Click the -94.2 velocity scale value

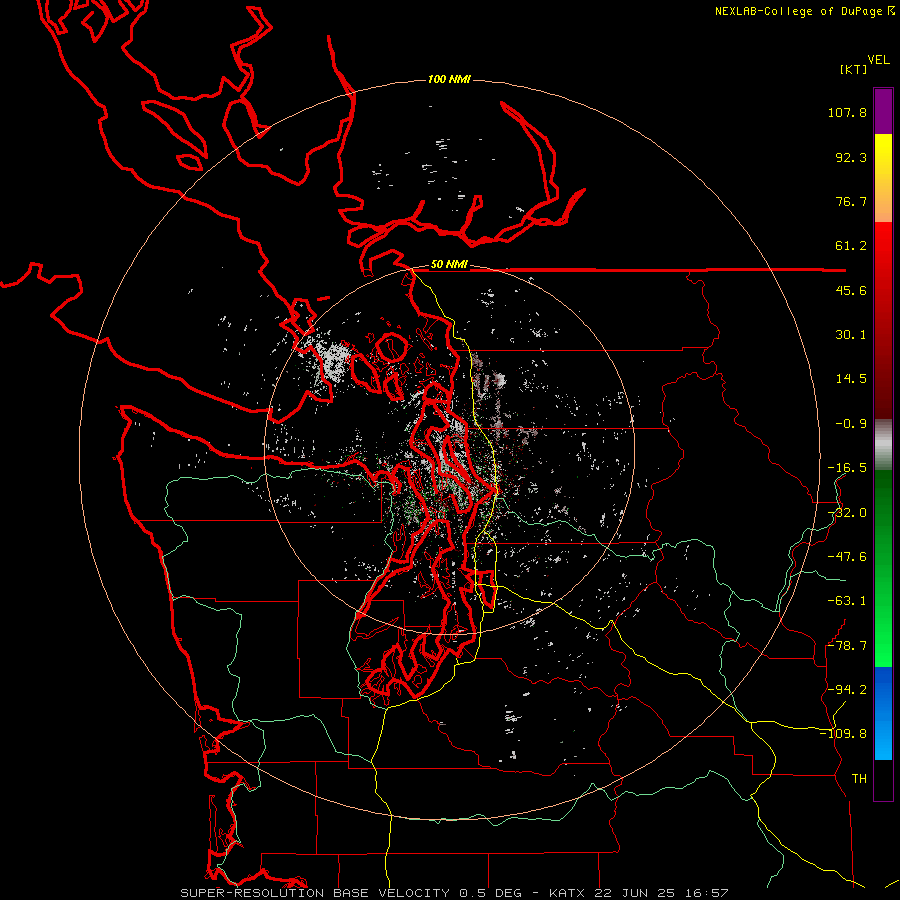coord(847,690)
